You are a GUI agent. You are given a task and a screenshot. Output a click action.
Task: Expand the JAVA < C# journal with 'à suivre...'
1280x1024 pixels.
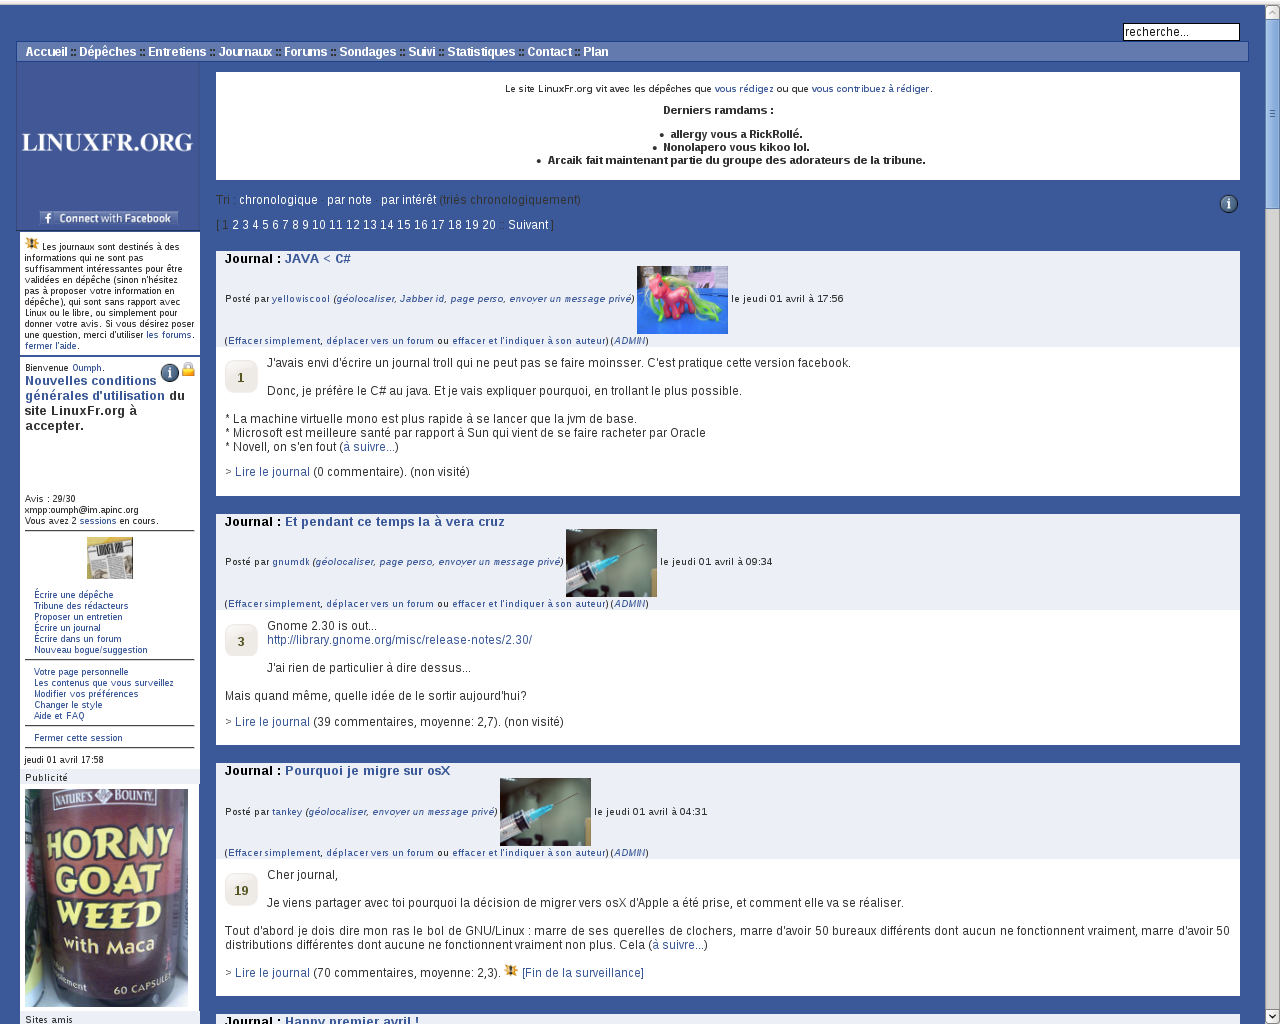coord(369,447)
